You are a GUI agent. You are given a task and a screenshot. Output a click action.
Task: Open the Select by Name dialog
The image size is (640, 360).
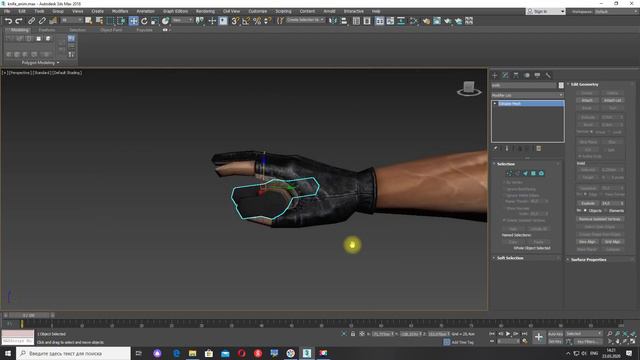[99, 21]
